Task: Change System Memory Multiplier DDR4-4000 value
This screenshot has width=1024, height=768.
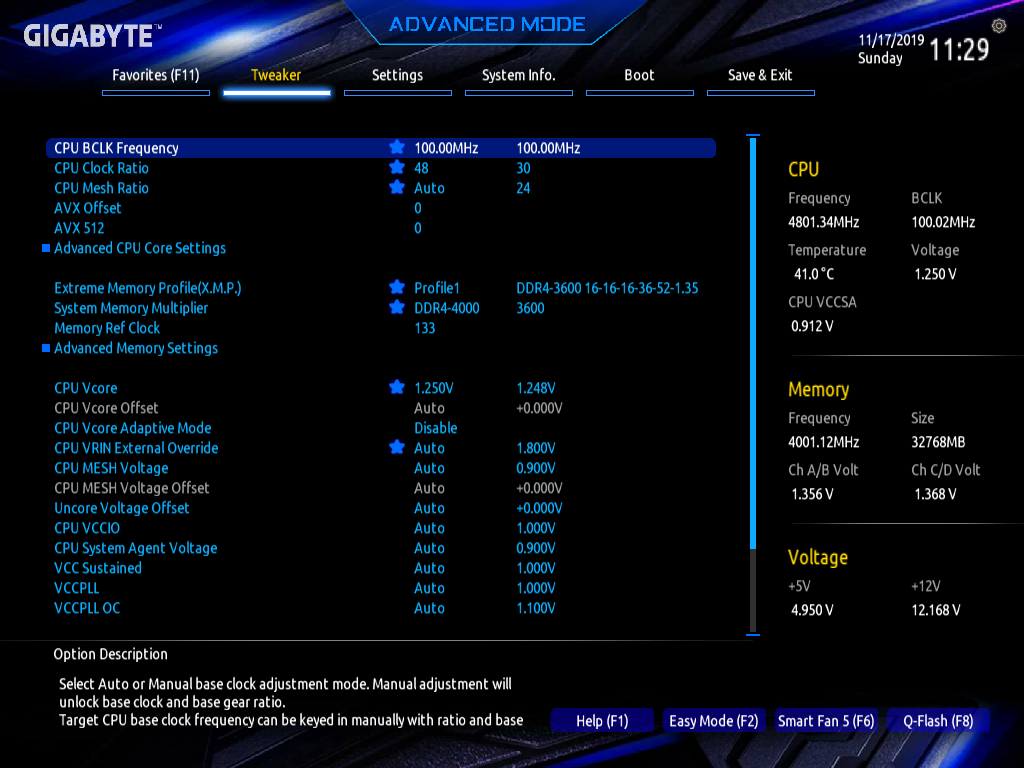Action: [447, 308]
